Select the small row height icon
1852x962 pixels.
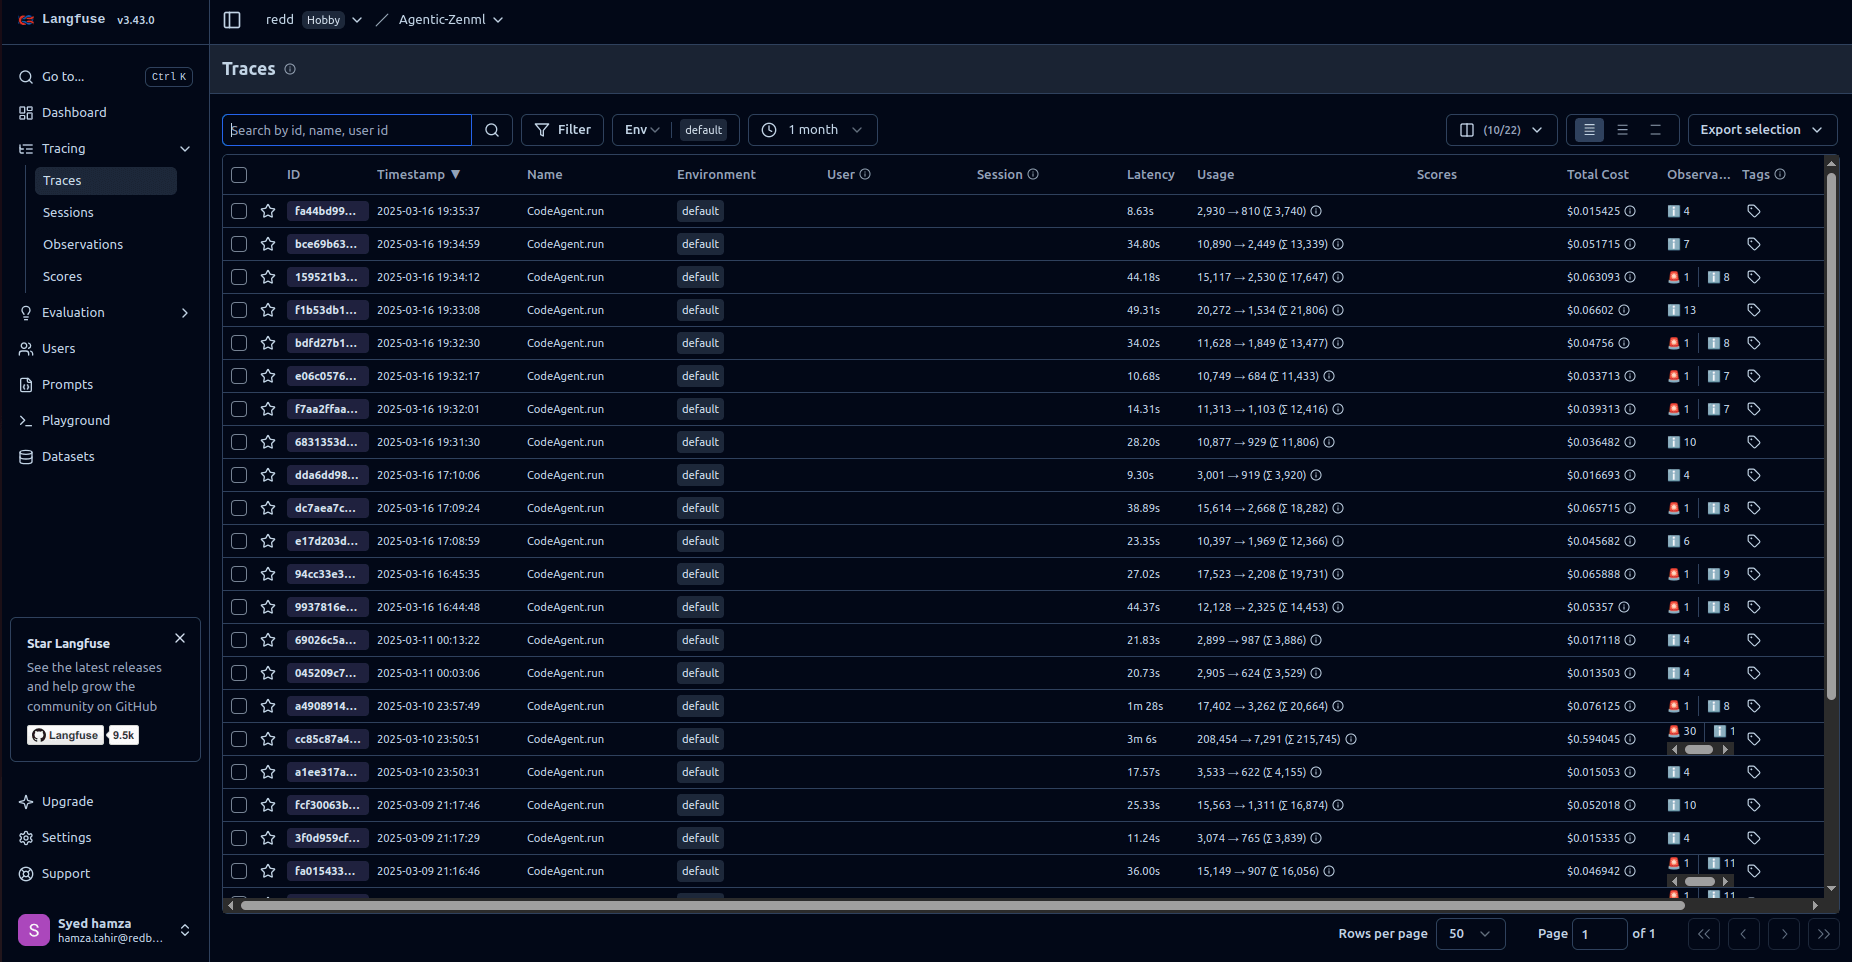[1589, 130]
